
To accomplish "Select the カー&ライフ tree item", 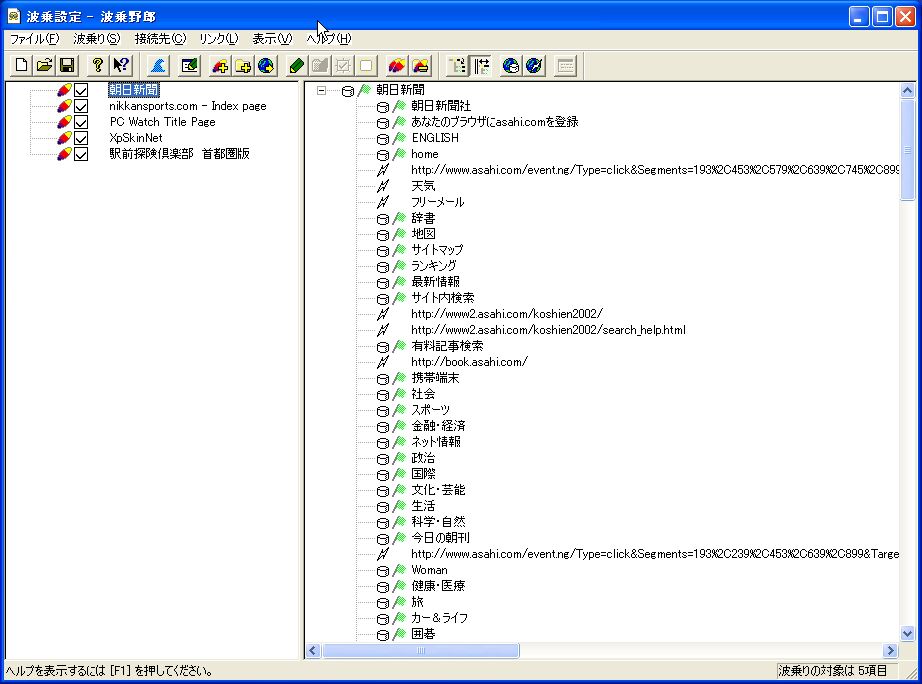I will pos(439,618).
